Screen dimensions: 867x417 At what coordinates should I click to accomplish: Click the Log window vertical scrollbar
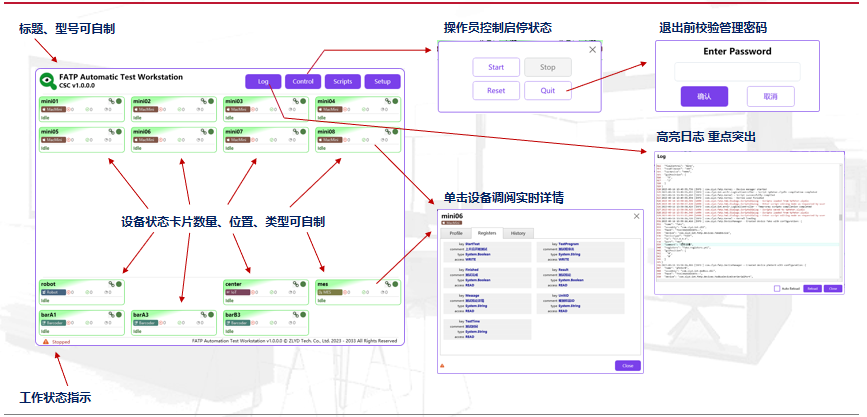pos(840,221)
